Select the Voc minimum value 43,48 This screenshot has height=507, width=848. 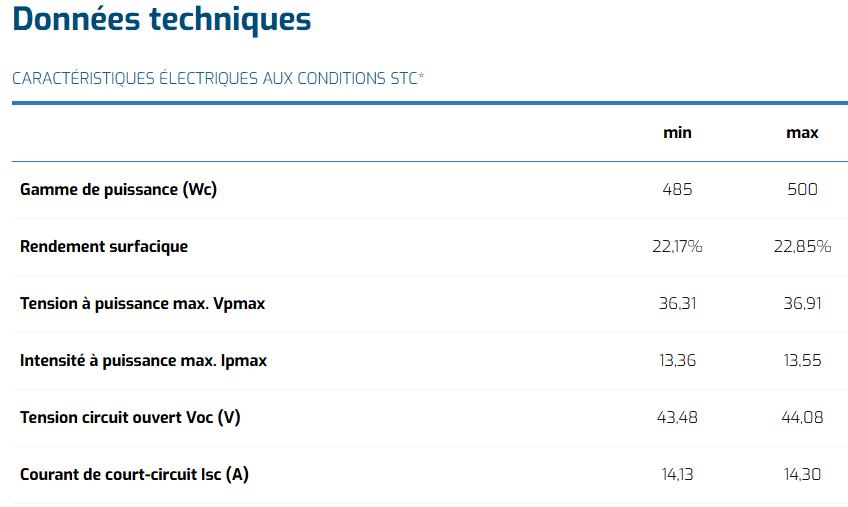(677, 417)
